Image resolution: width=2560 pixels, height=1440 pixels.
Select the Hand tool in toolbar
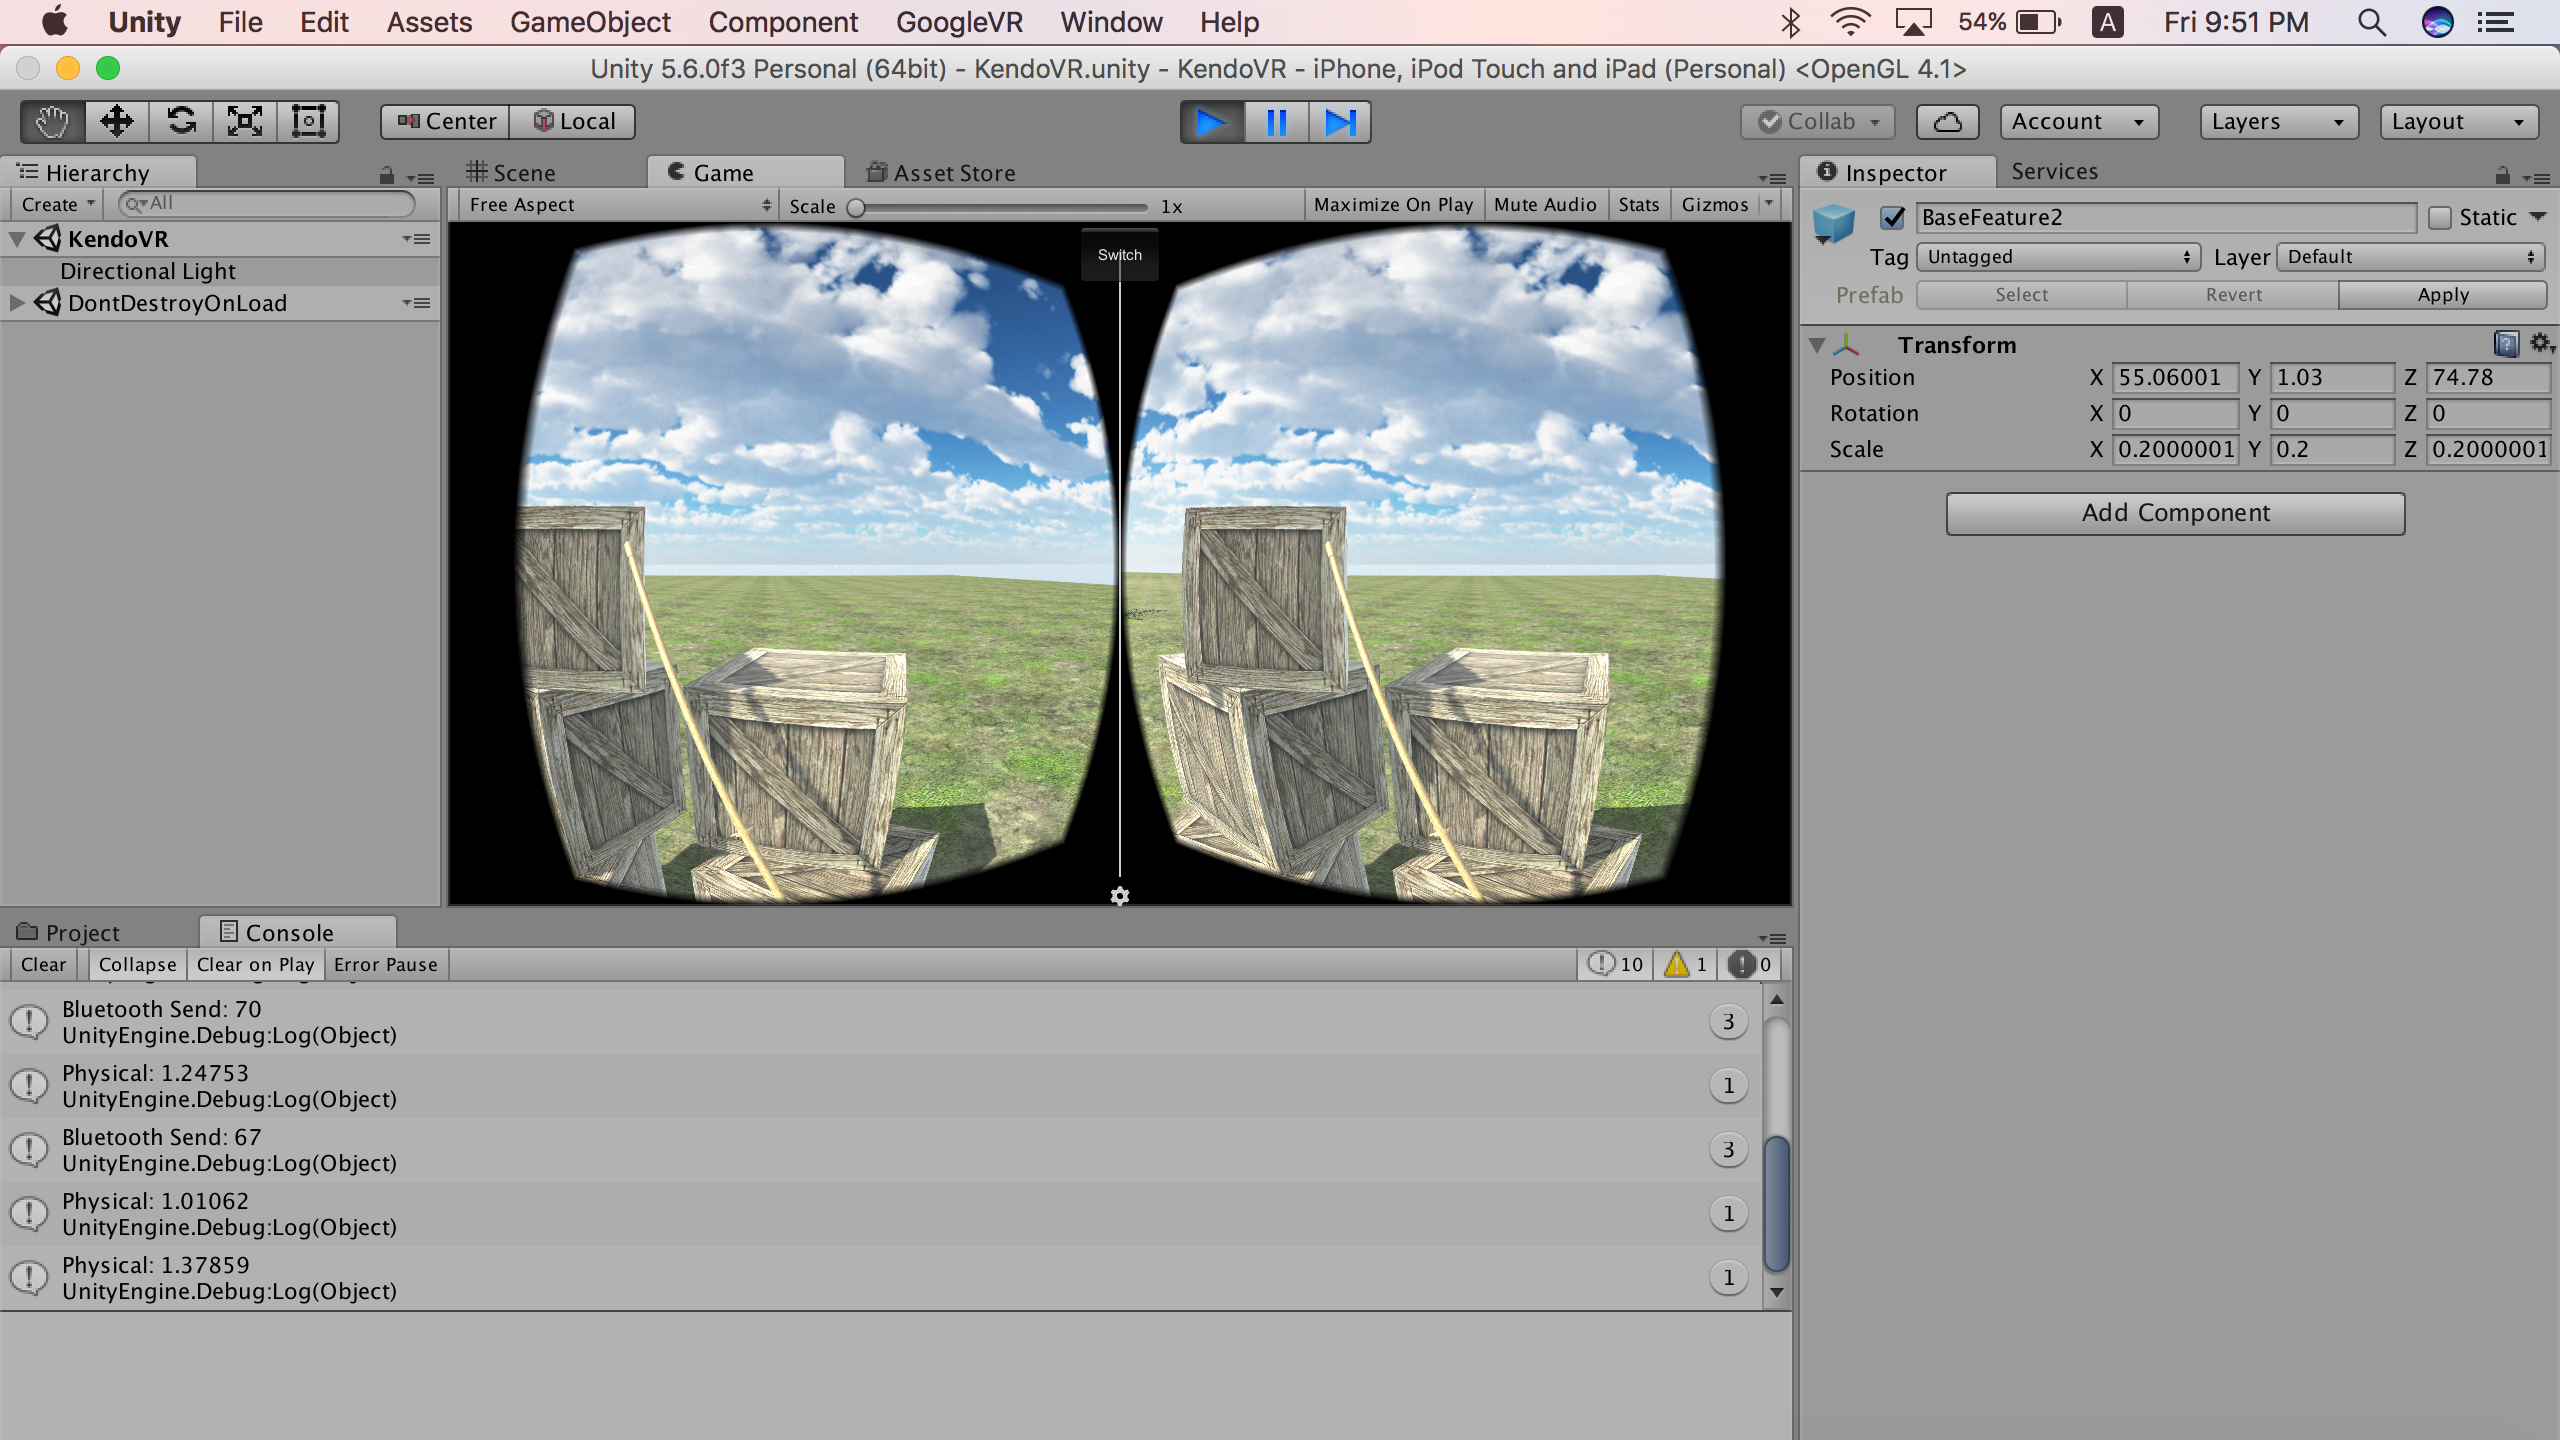[x=52, y=121]
